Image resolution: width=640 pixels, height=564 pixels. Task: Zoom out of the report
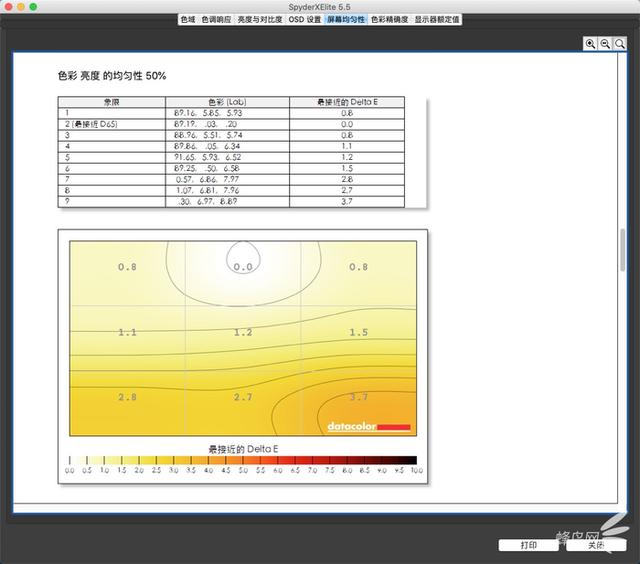pyautogui.click(x=605, y=44)
